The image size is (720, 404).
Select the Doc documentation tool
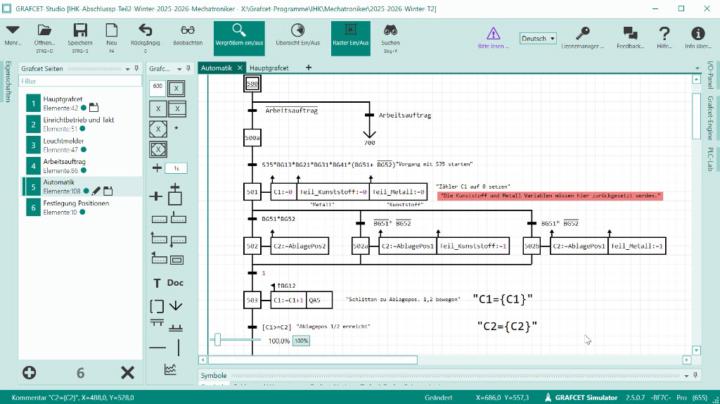[175, 283]
